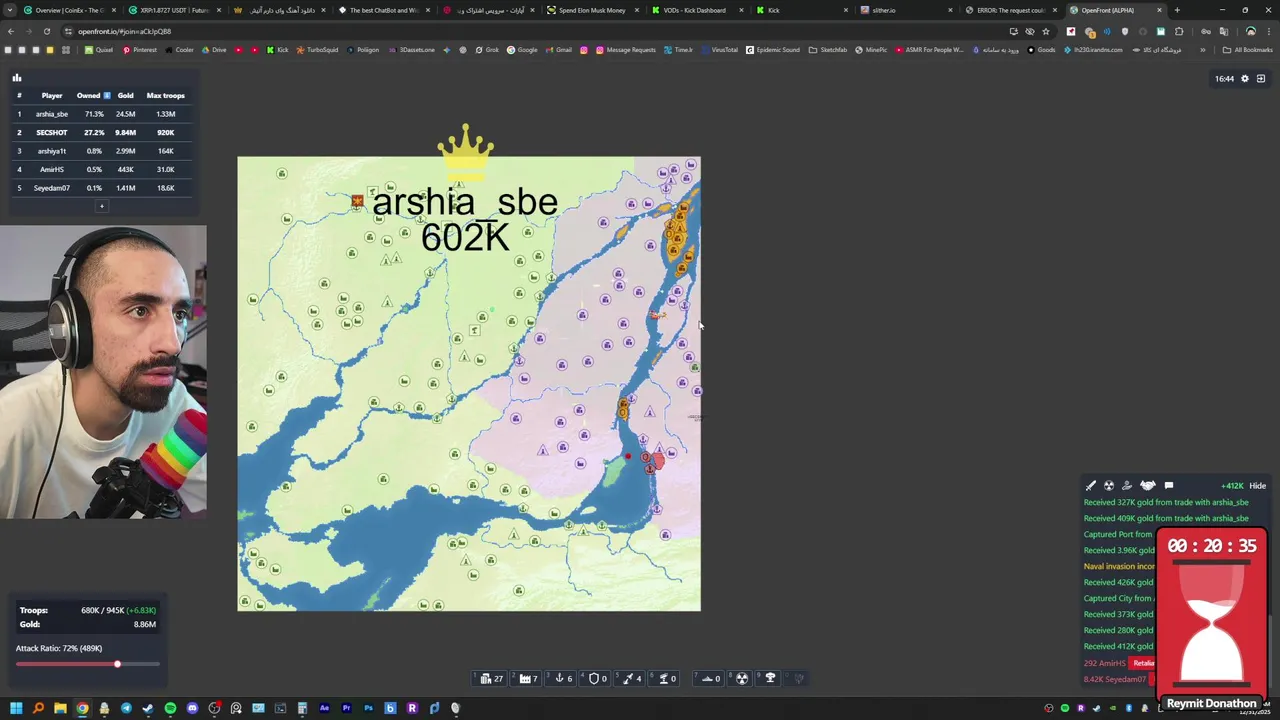The image size is (1280, 720).
Task: Filter events by alliance handshake icon
Action: (x=1148, y=485)
